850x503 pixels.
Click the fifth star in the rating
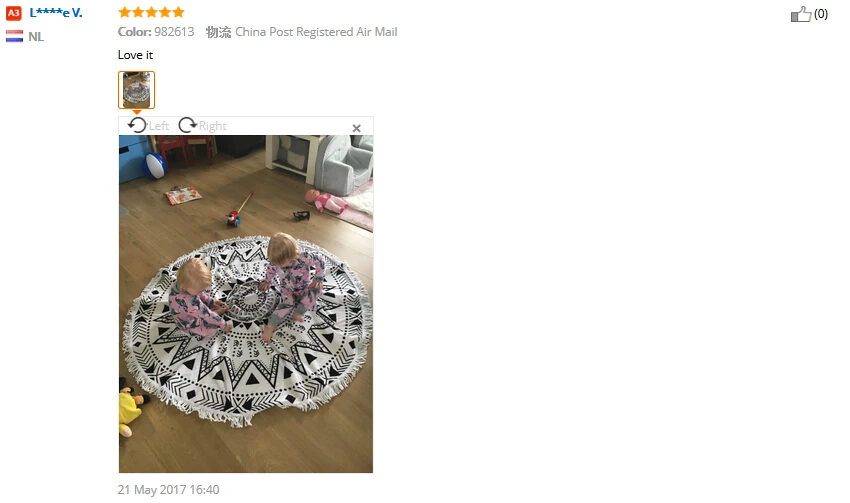tap(178, 12)
